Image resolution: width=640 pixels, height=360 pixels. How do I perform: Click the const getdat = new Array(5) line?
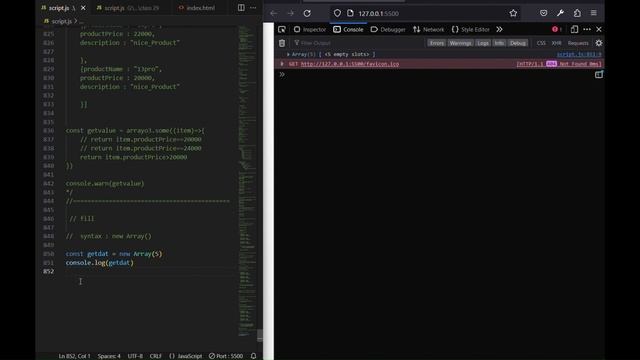click(114, 254)
